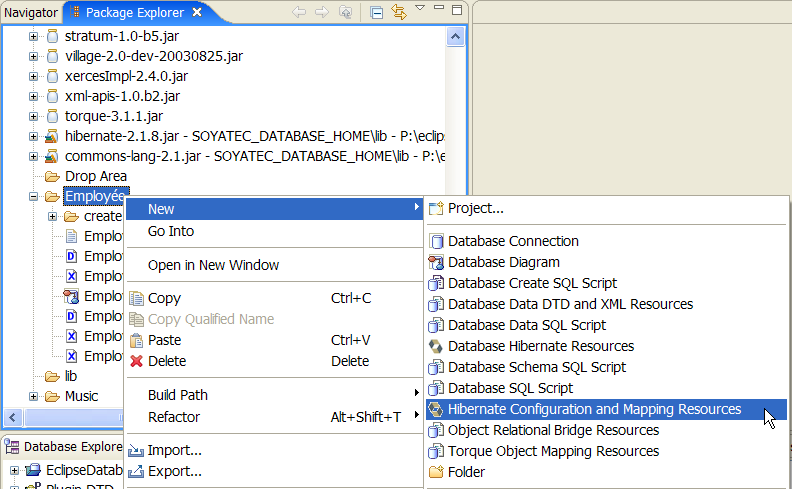Image resolution: width=792 pixels, height=489 pixels.
Task: Click the red Delete X icon
Action: click(x=136, y=361)
